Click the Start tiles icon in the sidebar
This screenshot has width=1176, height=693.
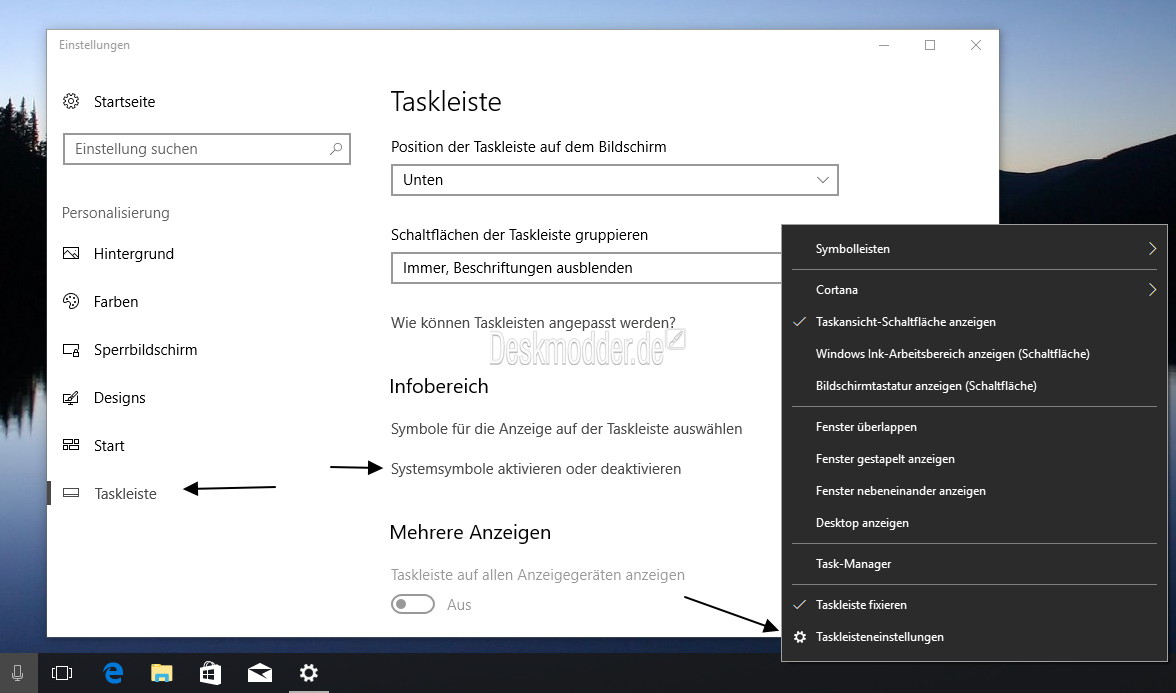click(71, 446)
